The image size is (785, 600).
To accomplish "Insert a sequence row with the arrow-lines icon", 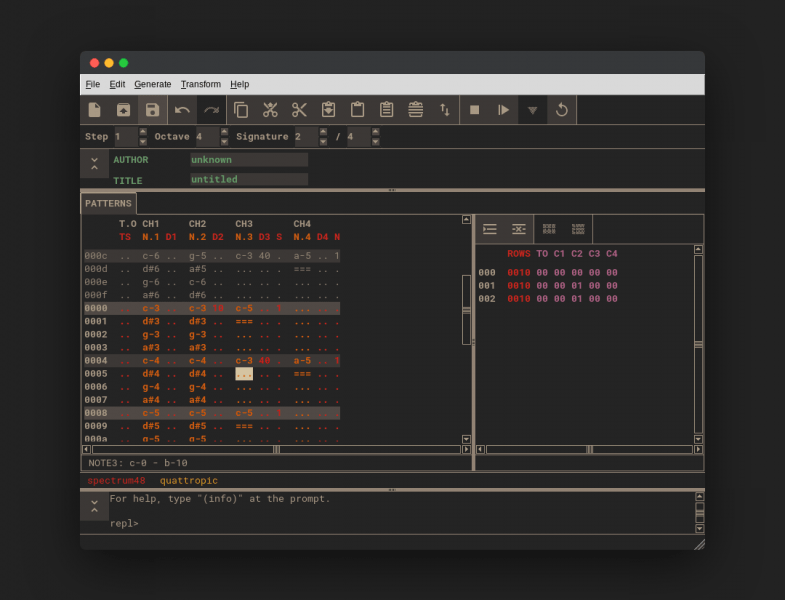I will pos(490,229).
